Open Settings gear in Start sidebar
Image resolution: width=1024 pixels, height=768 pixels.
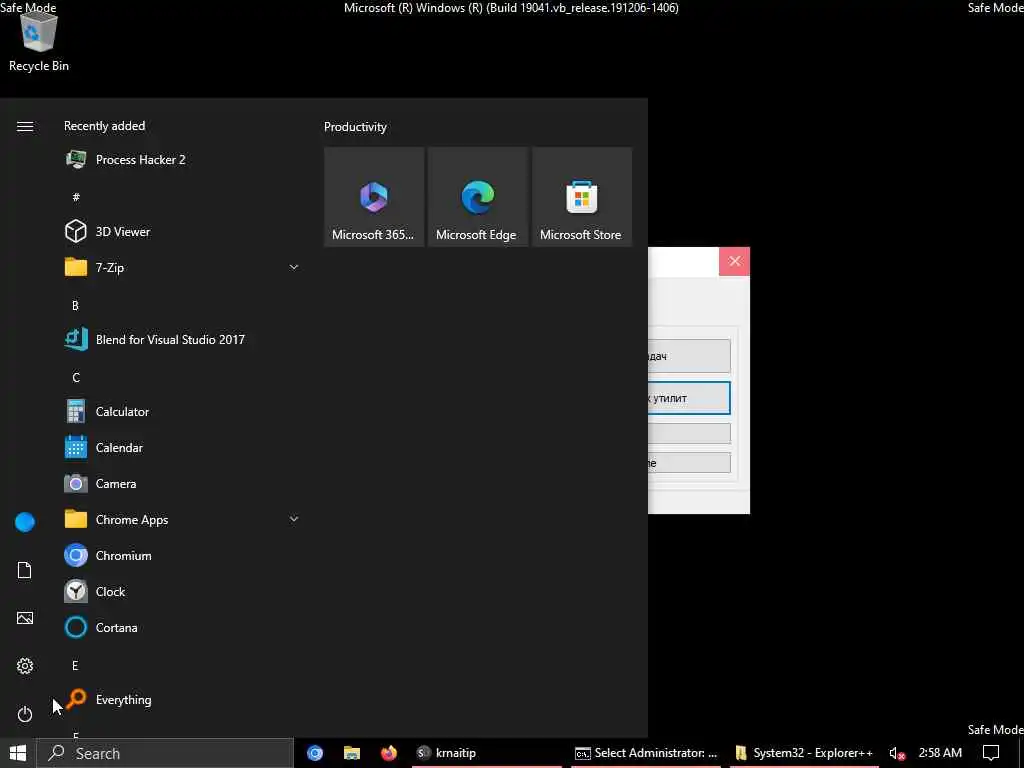[x=25, y=665]
